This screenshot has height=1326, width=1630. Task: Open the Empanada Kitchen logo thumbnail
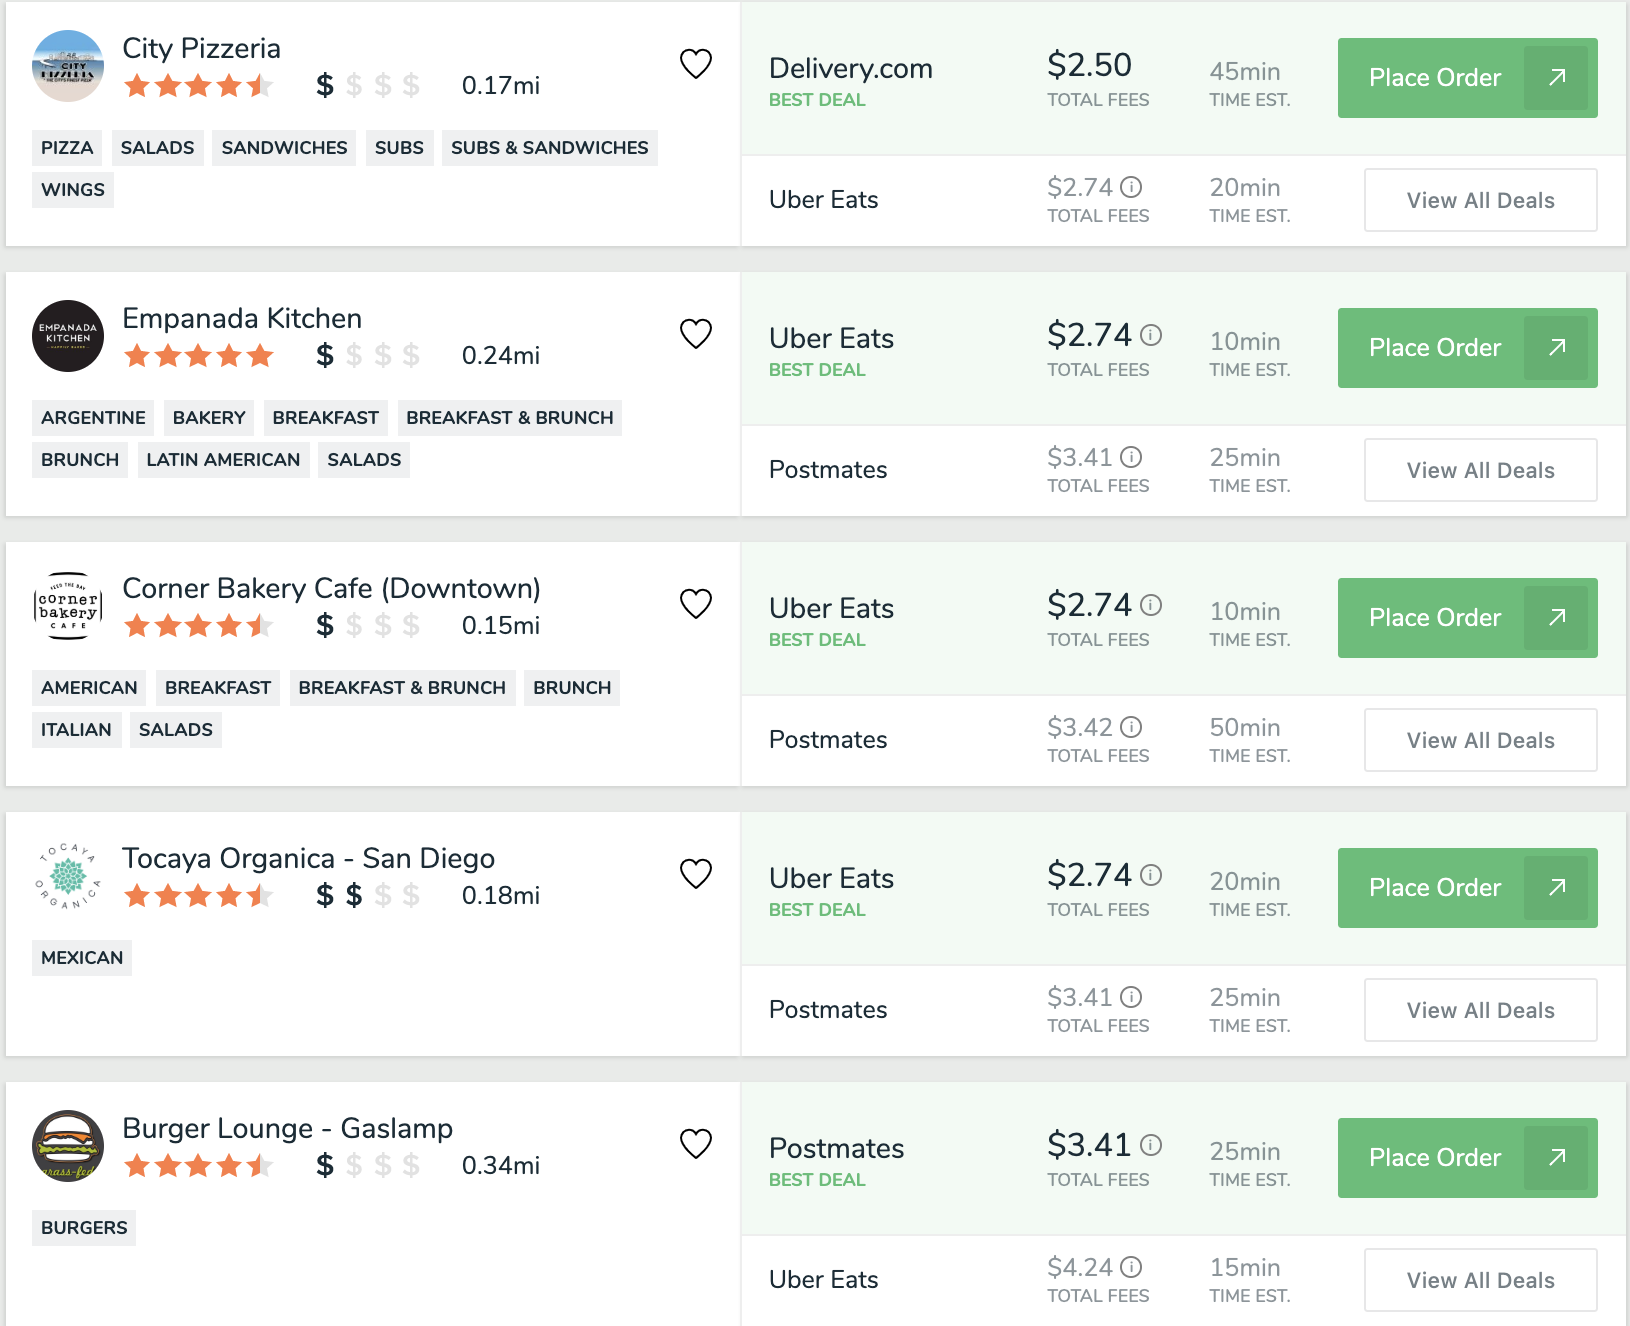pos(68,336)
